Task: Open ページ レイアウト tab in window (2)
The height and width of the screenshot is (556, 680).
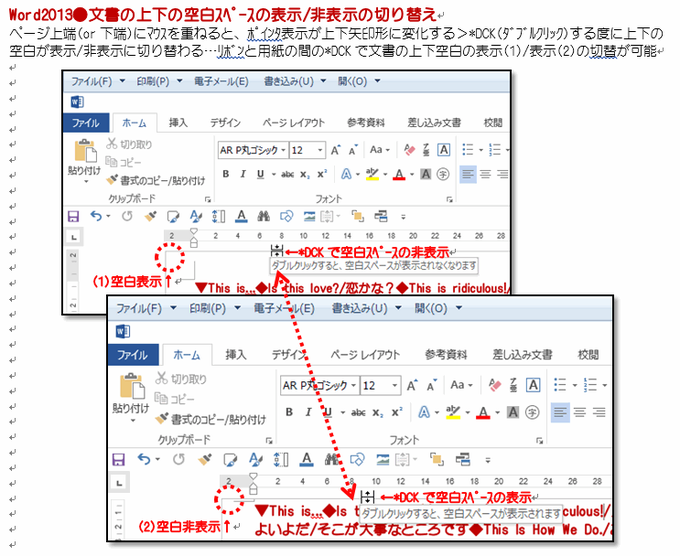Action: click(365, 355)
